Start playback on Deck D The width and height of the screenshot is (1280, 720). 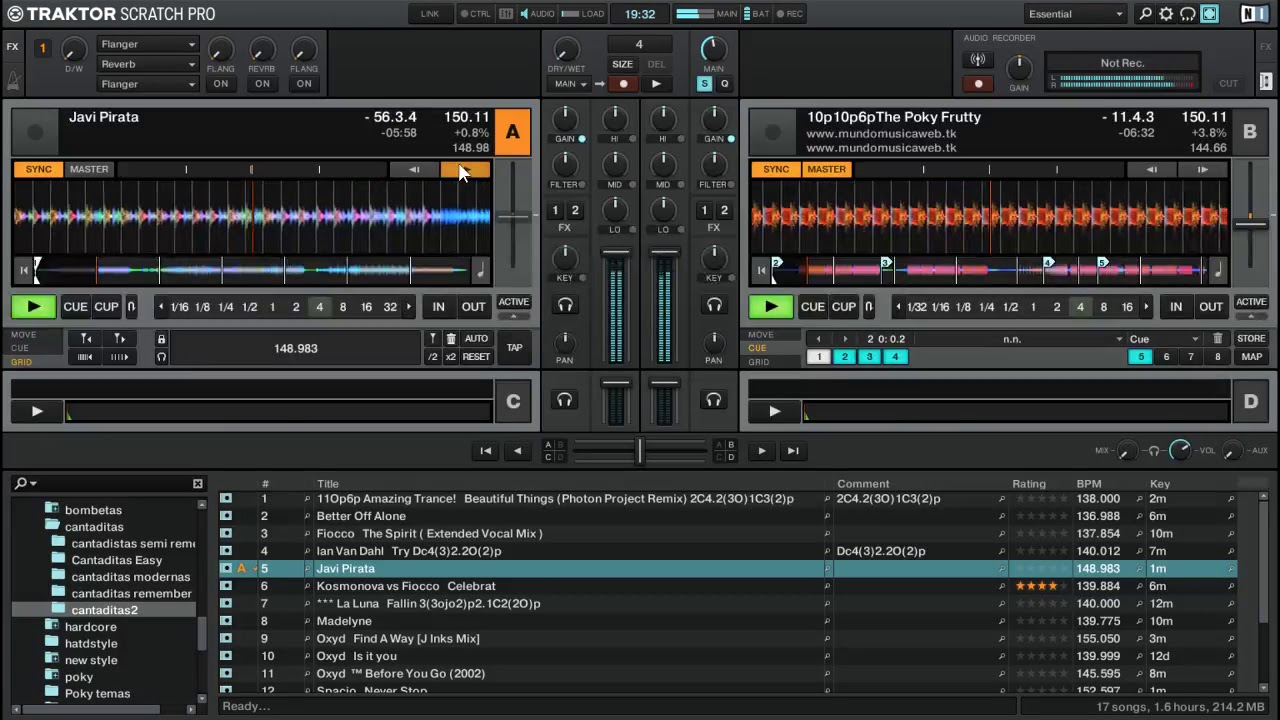[x=774, y=411]
